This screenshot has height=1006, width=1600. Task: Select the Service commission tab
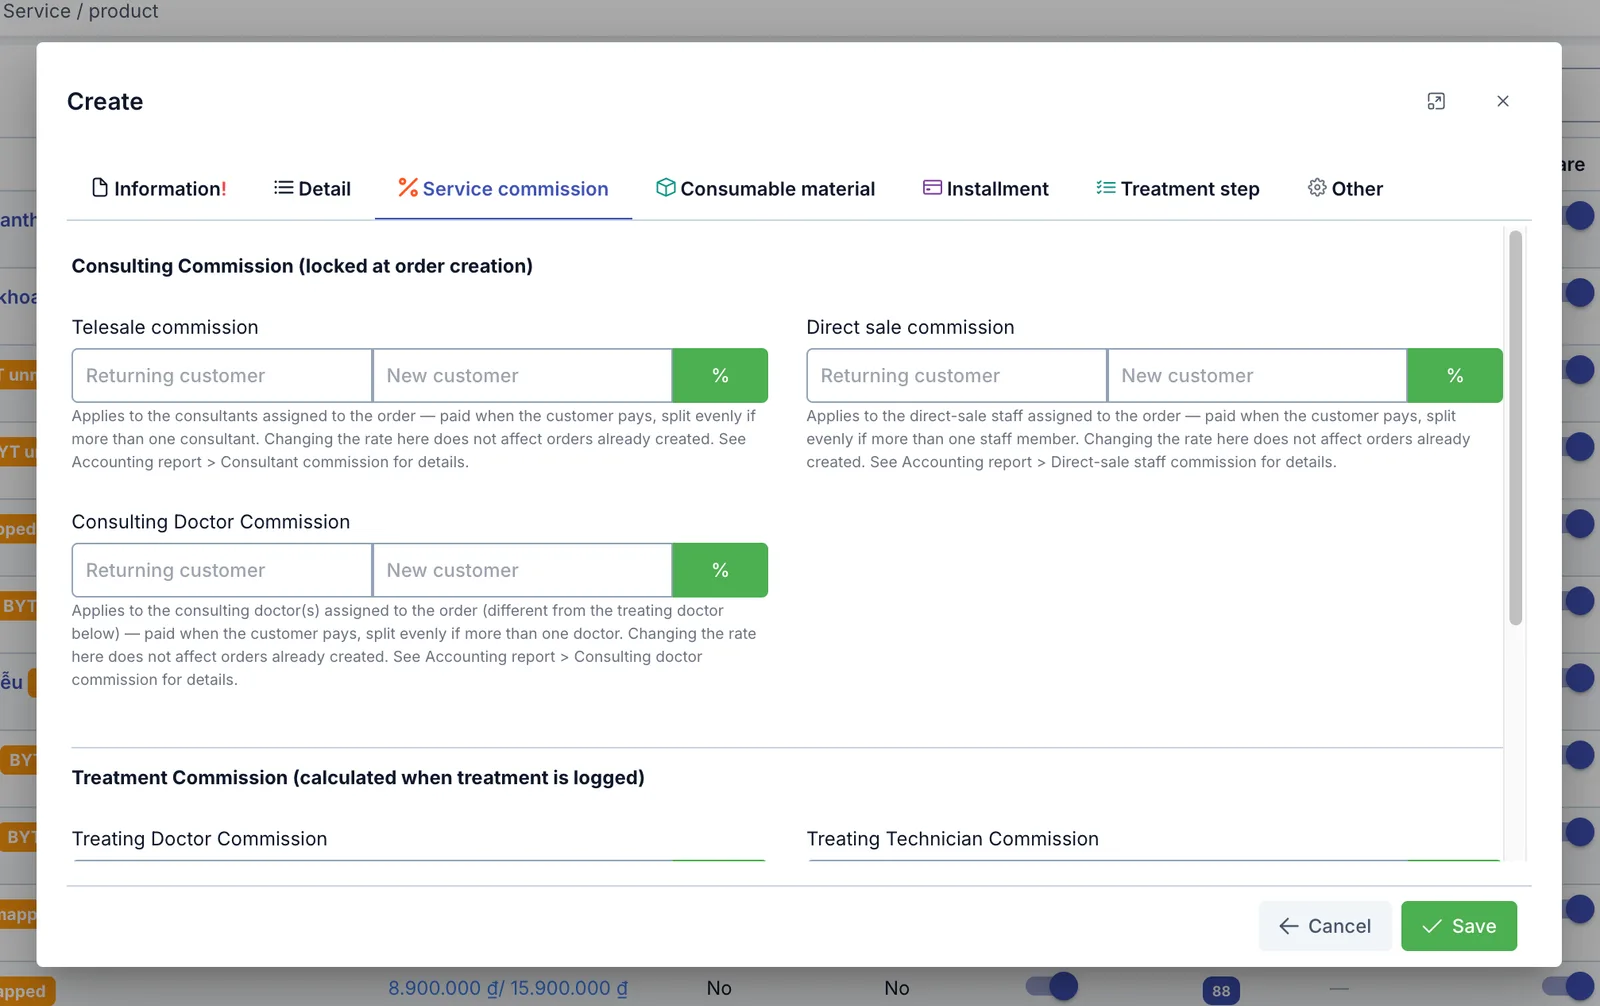pos(503,189)
